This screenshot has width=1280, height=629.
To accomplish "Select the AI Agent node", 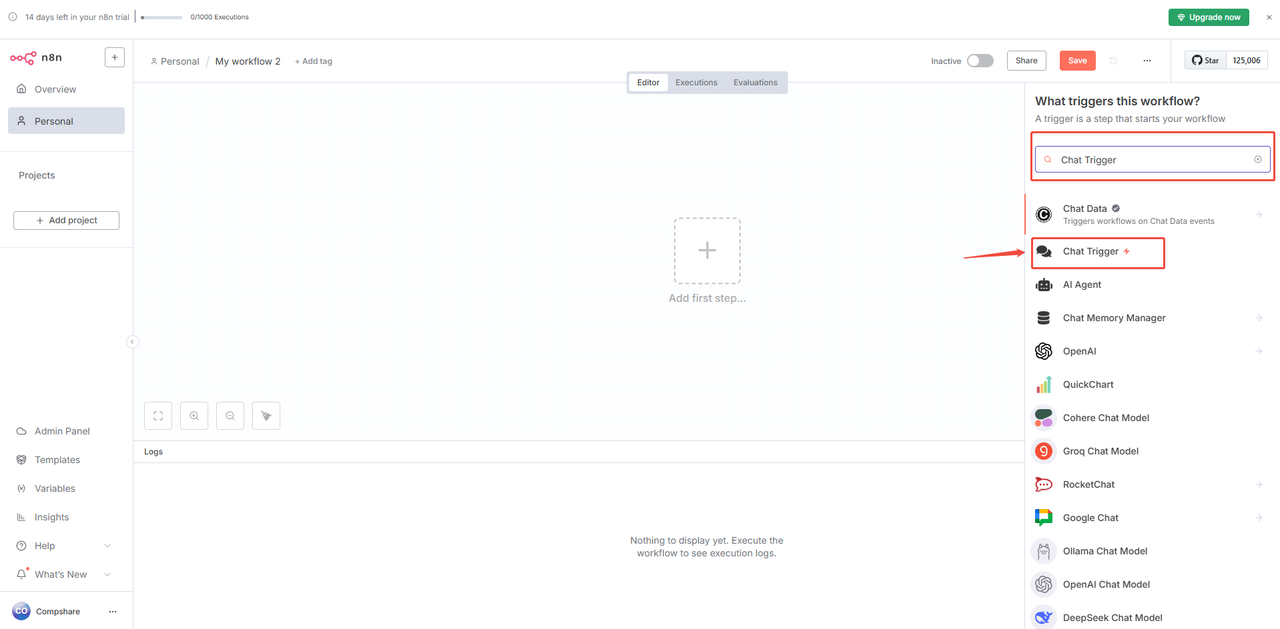I will 1152,285.
